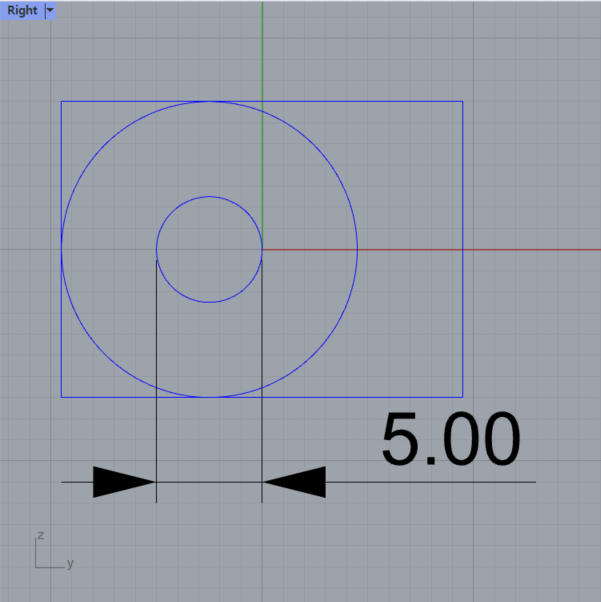Open the Right viewport title menu
Image resolution: width=601 pixels, height=602 pixels.
pyautogui.click(x=22, y=10)
